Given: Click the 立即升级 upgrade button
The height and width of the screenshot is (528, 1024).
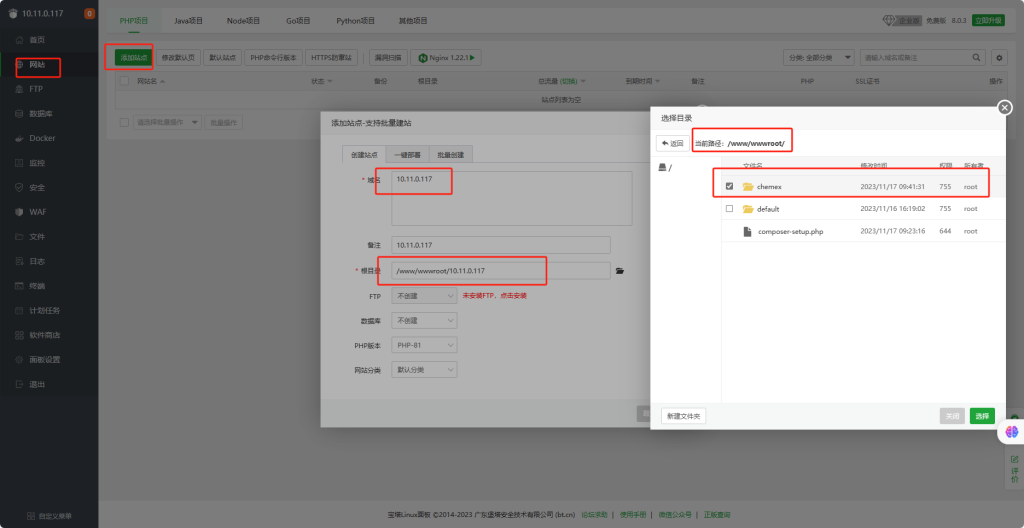Looking at the screenshot, I should point(987,20).
